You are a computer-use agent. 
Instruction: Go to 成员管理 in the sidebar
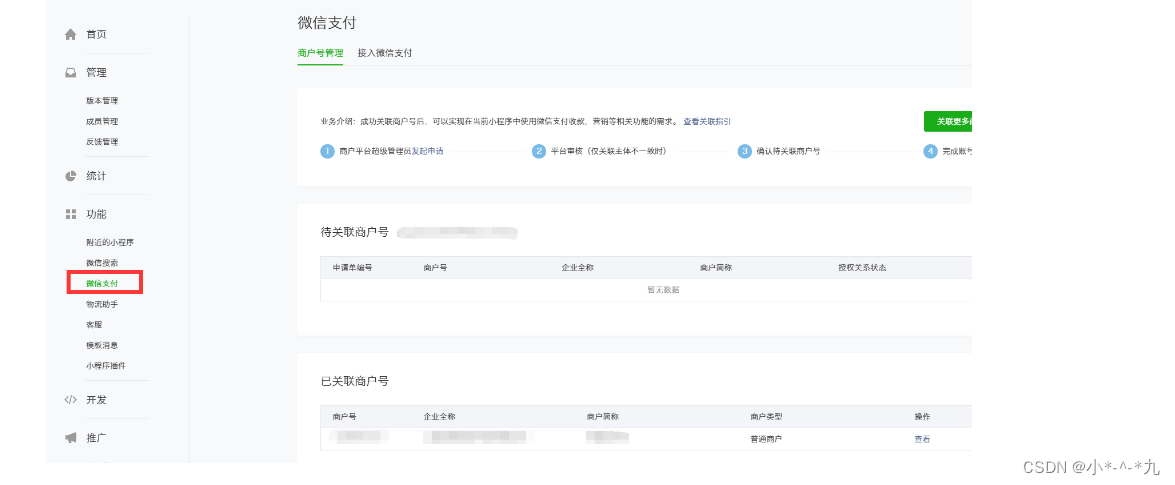tap(102, 121)
